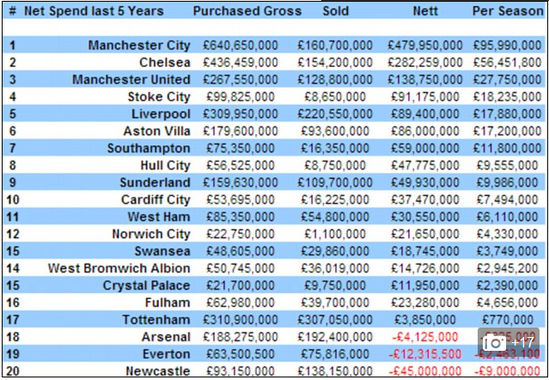The height and width of the screenshot is (380, 549).
Task: Select West Bromwich Albion row name
Action: [119, 268]
